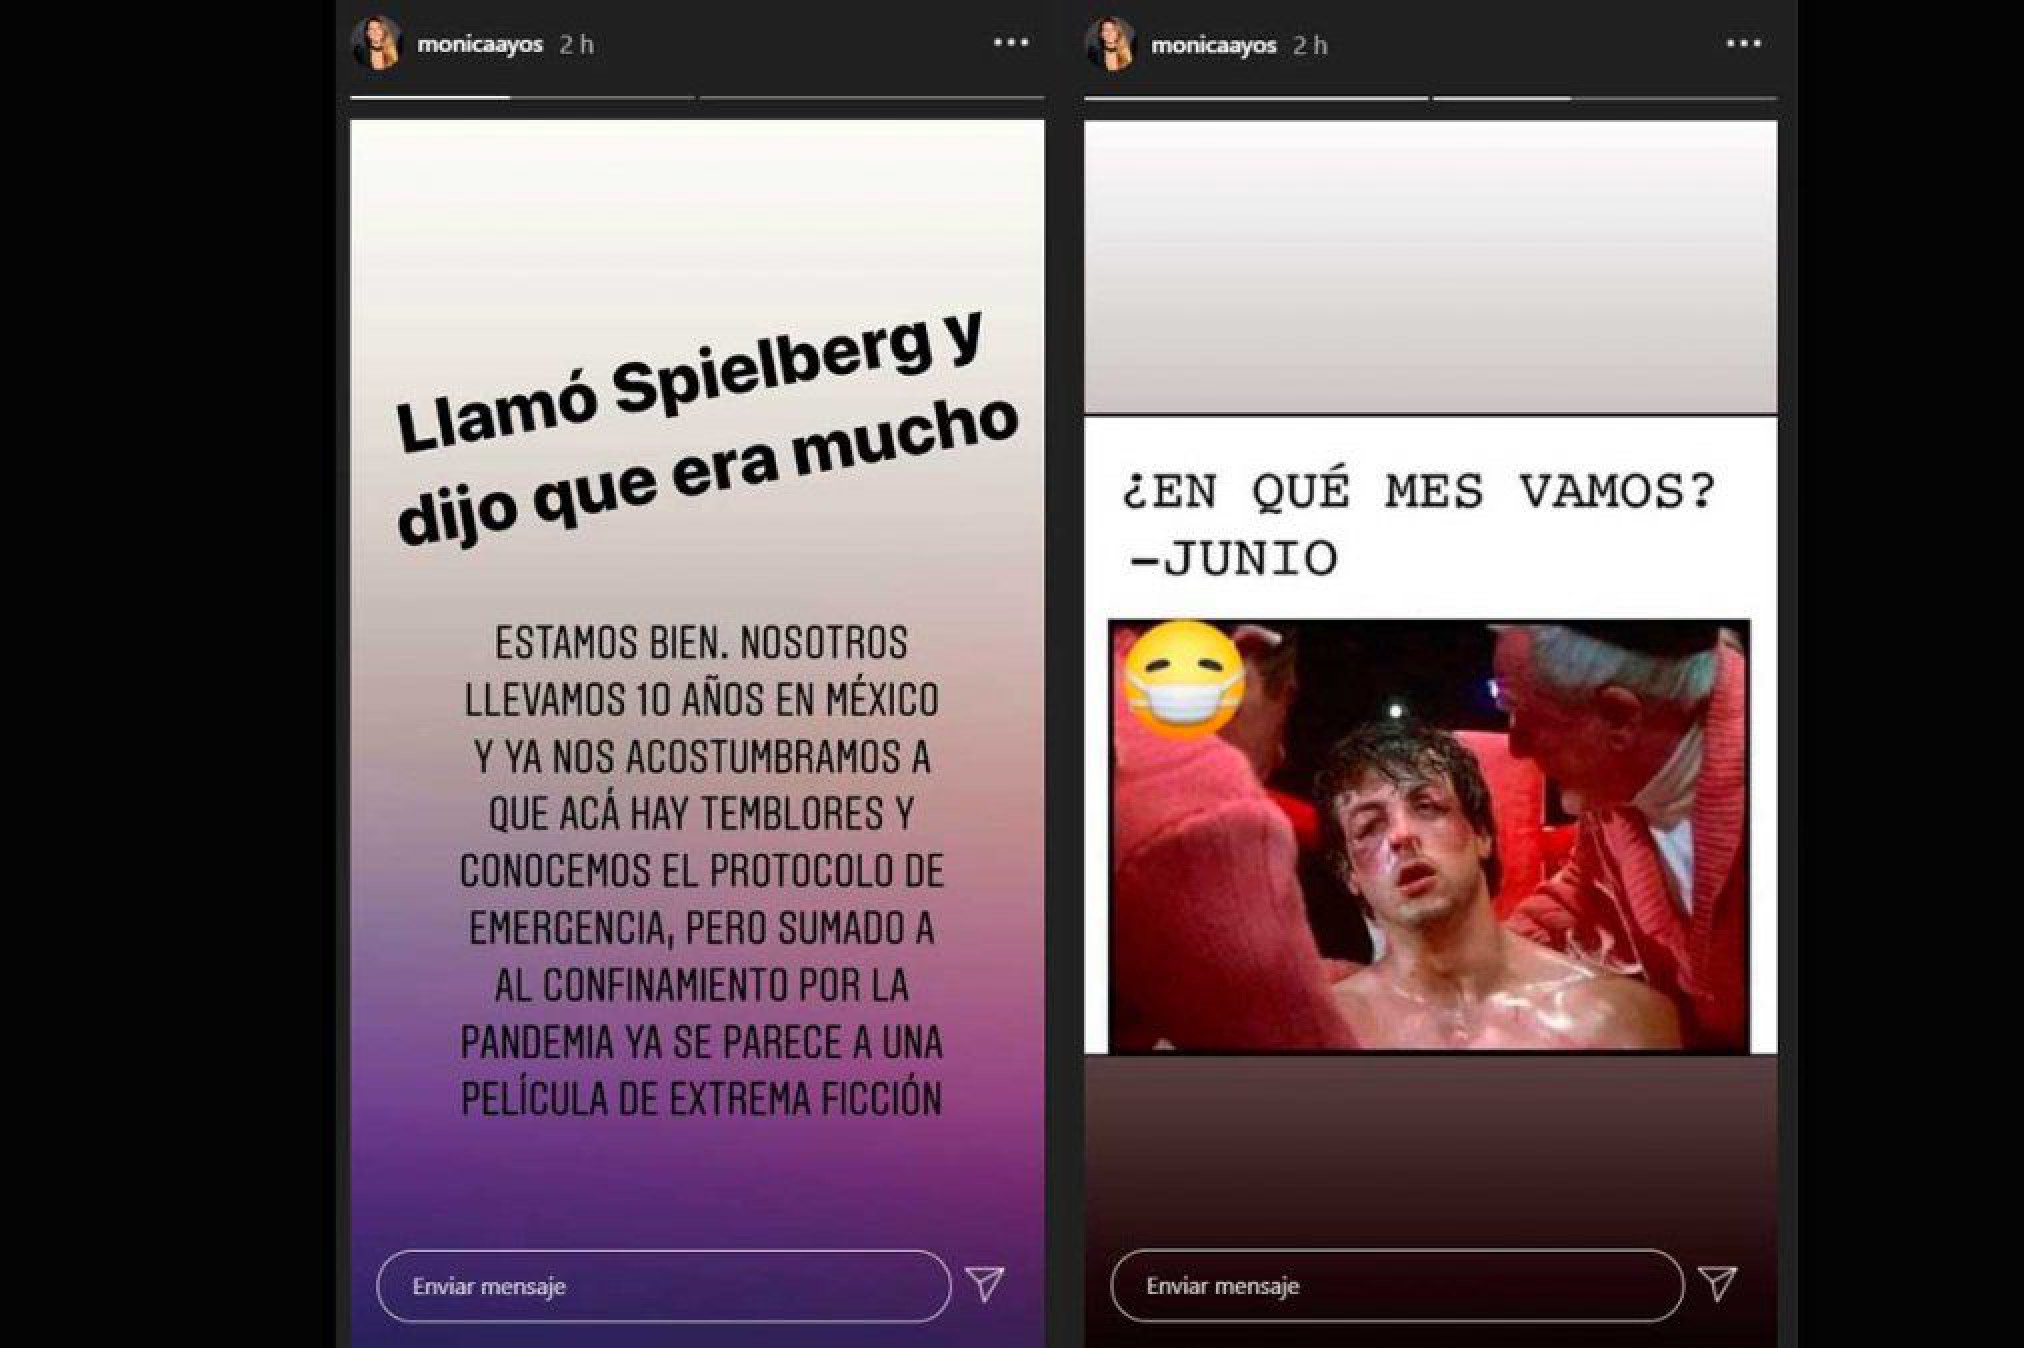Click monicaayos username on left story

tap(480, 45)
